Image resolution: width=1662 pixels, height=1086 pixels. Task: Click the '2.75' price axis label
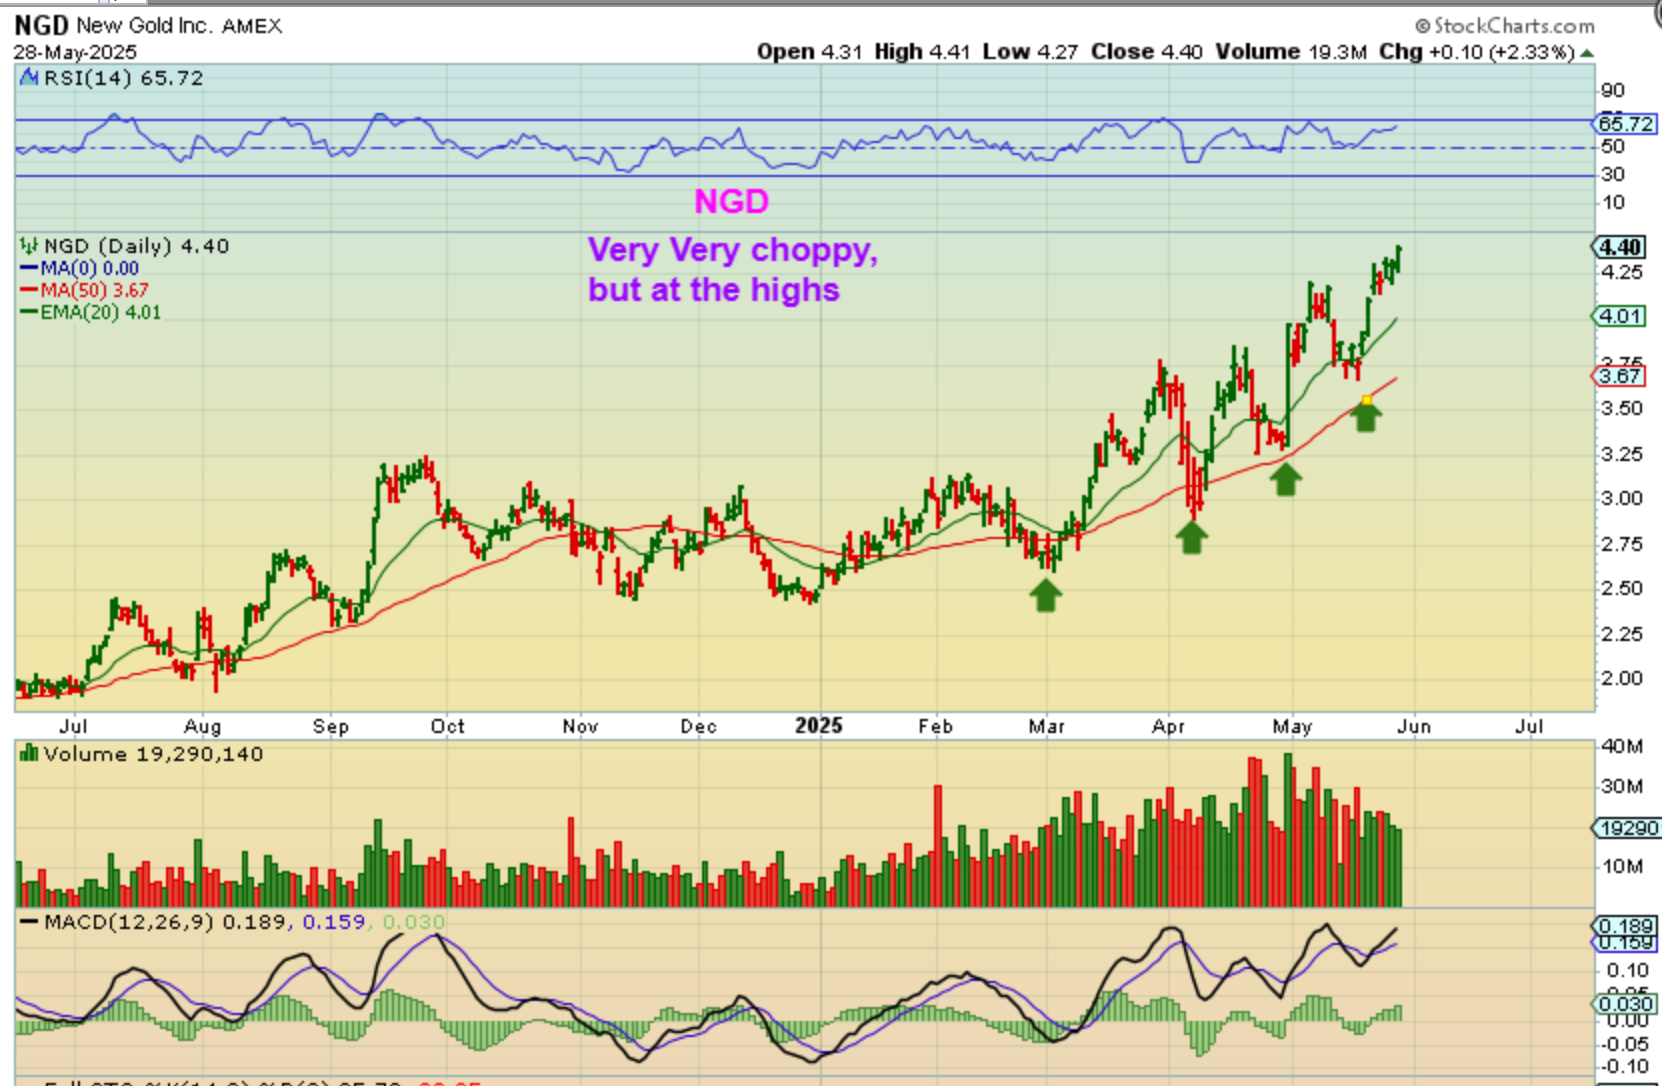[1622, 544]
